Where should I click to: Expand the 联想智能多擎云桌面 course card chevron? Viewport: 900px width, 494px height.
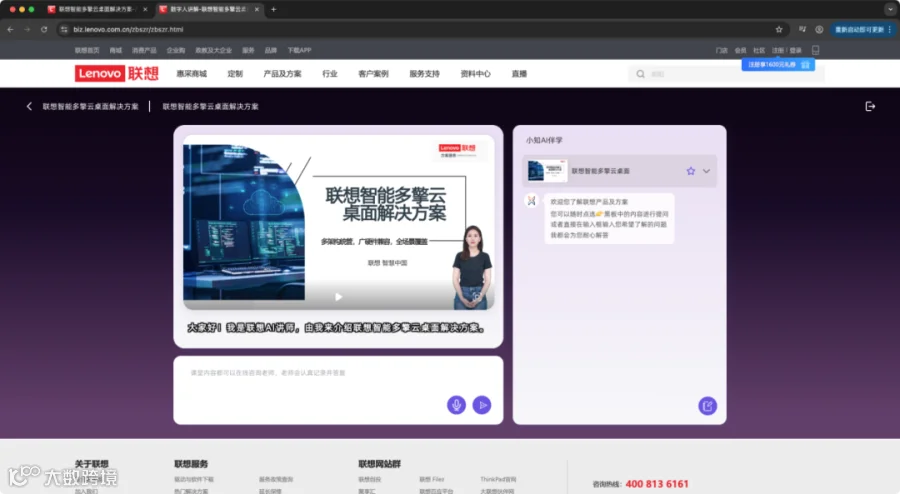point(707,171)
